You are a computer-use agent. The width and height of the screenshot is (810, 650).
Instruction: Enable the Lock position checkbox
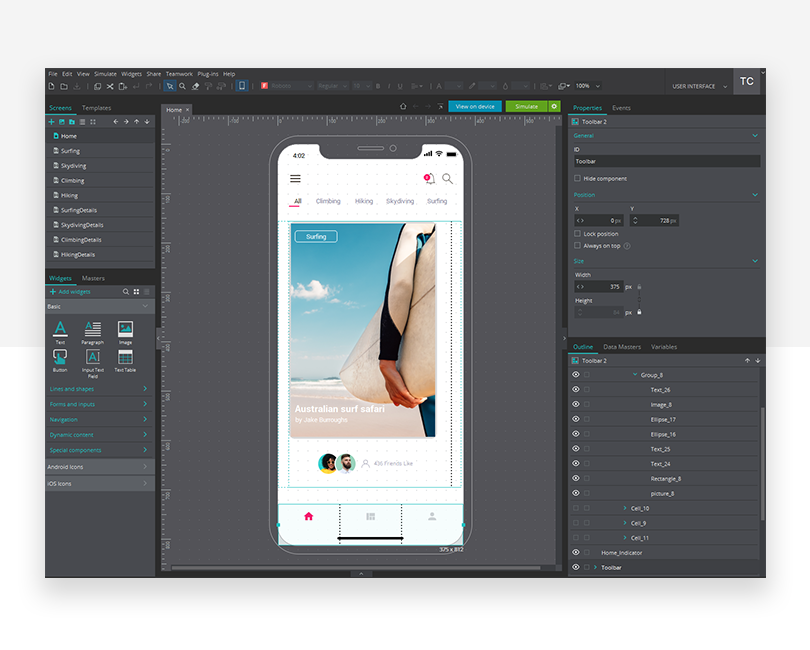pyautogui.click(x=577, y=234)
